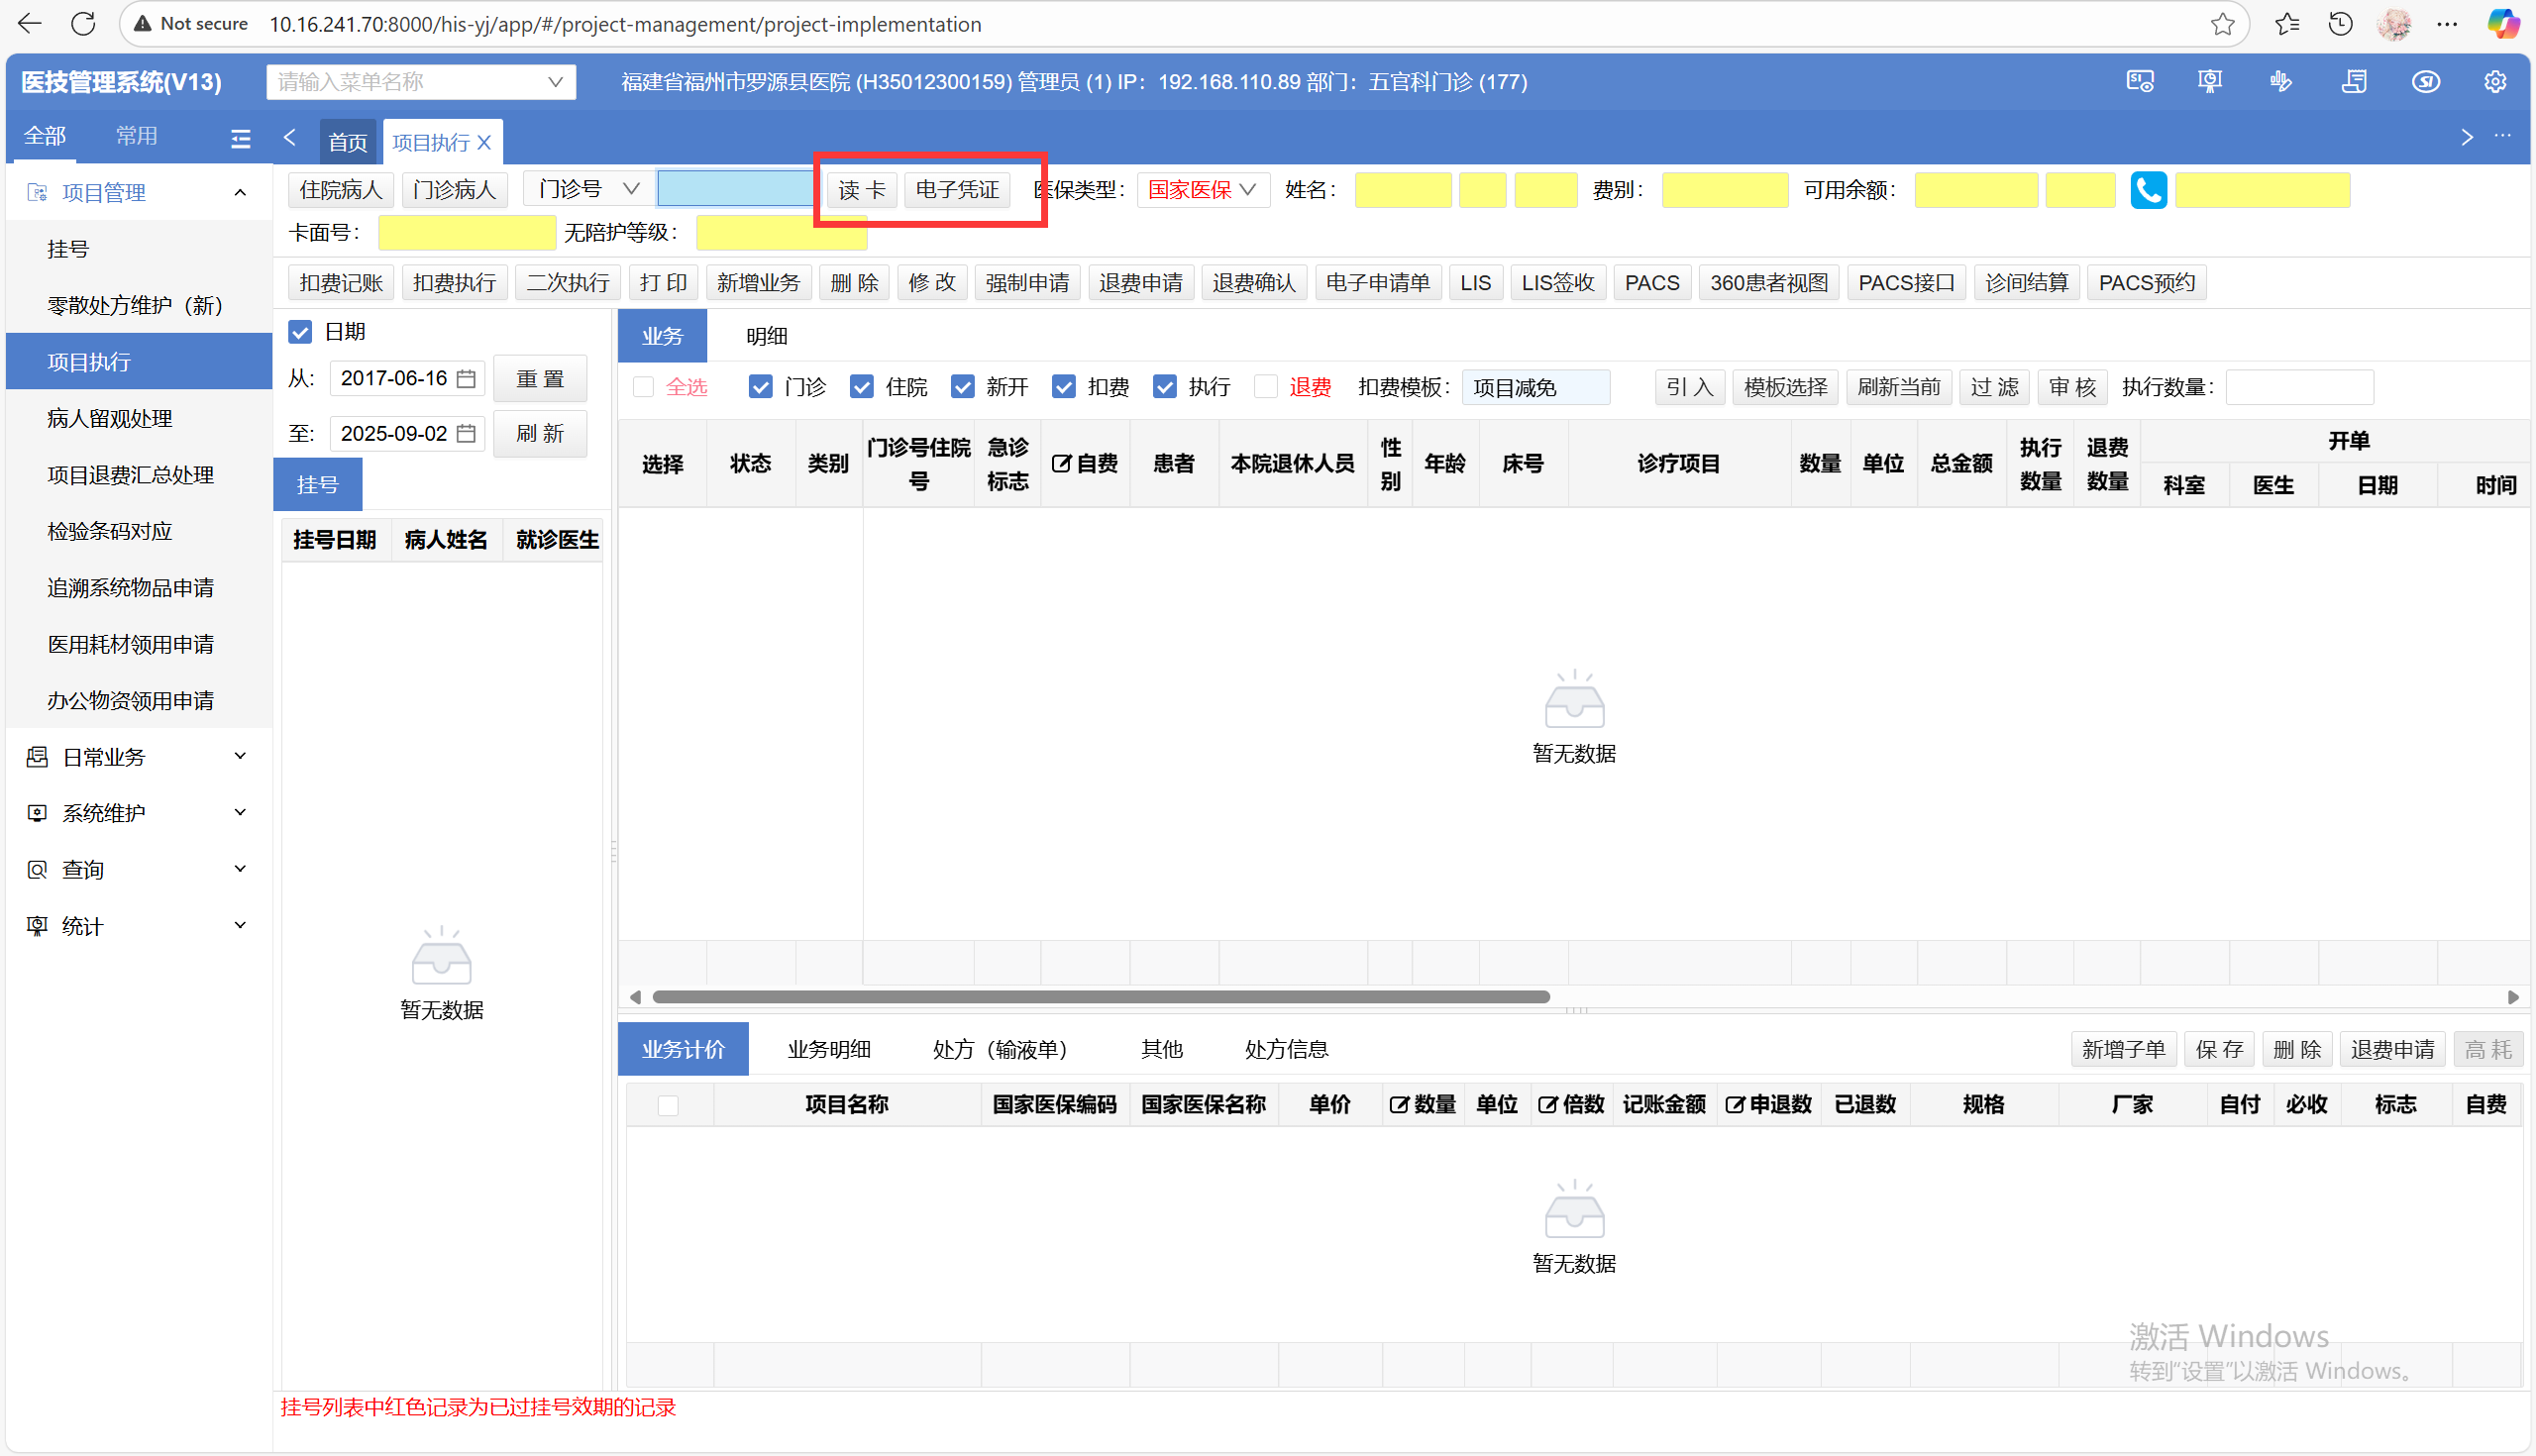Click browser refresh icon
The image size is (2536, 1456).
point(84,24)
